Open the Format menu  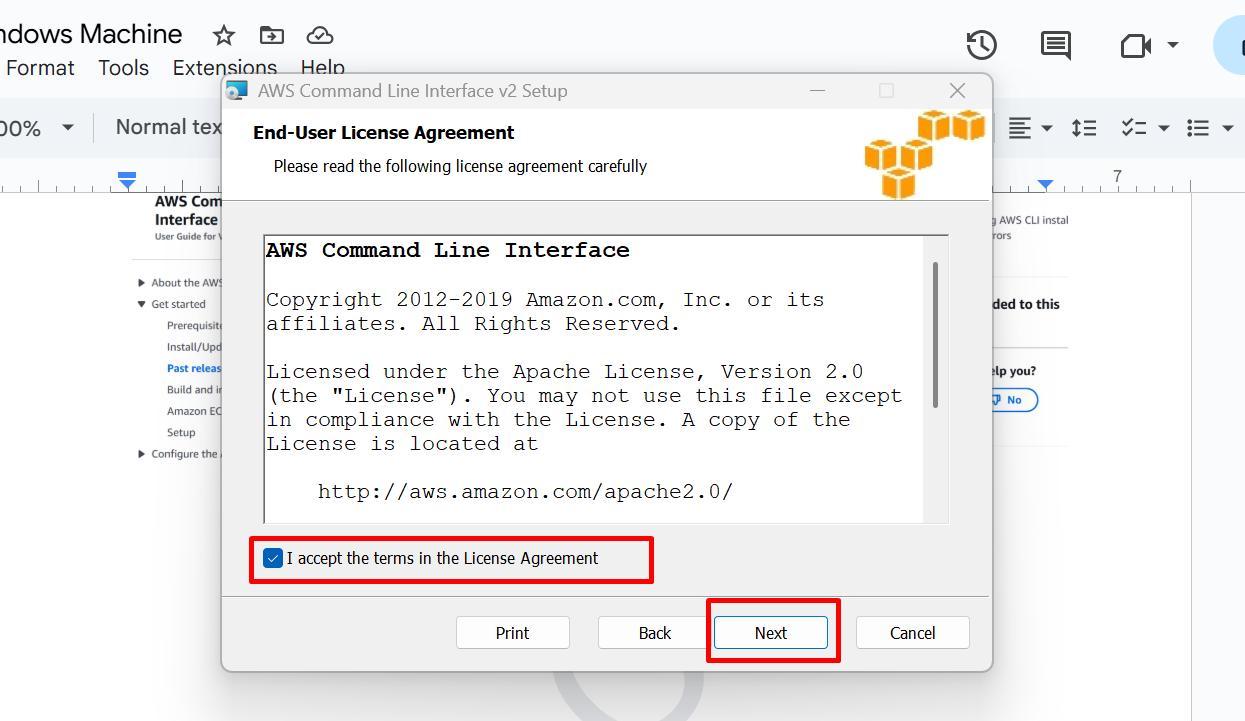coord(41,68)
